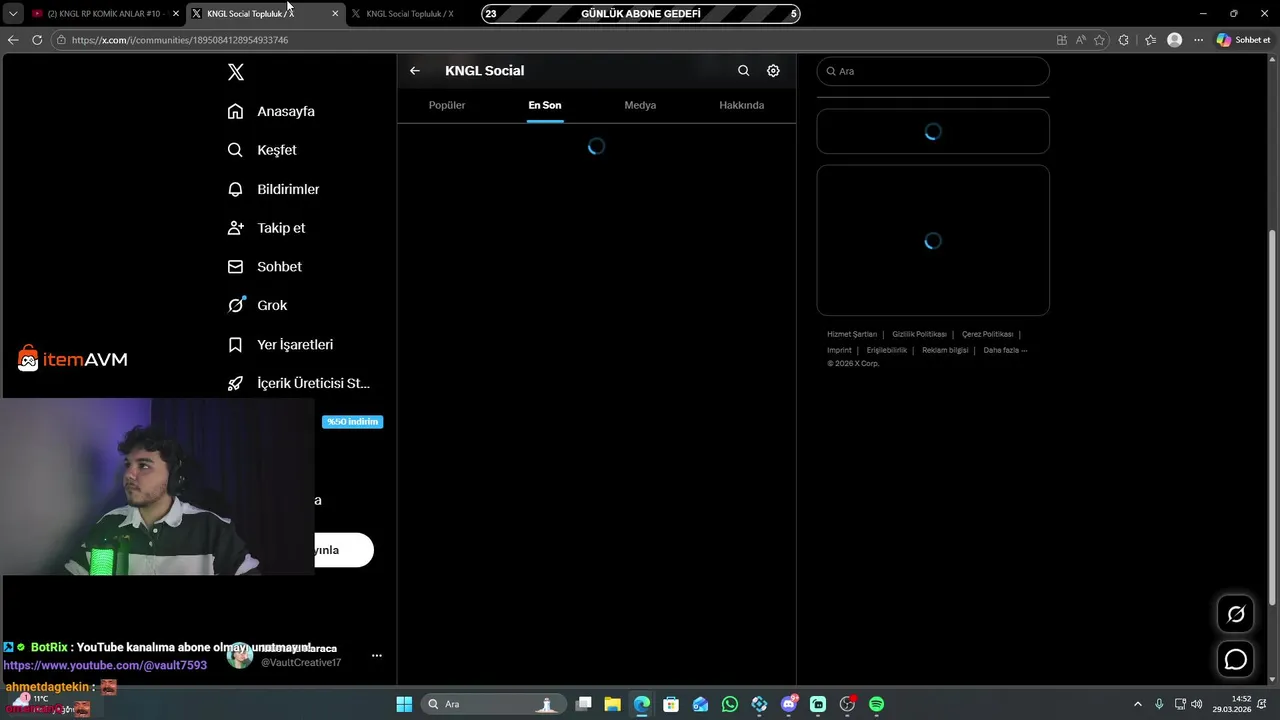
Task: Open WhatsApp from the taskbar
Action: coord(730,704)
